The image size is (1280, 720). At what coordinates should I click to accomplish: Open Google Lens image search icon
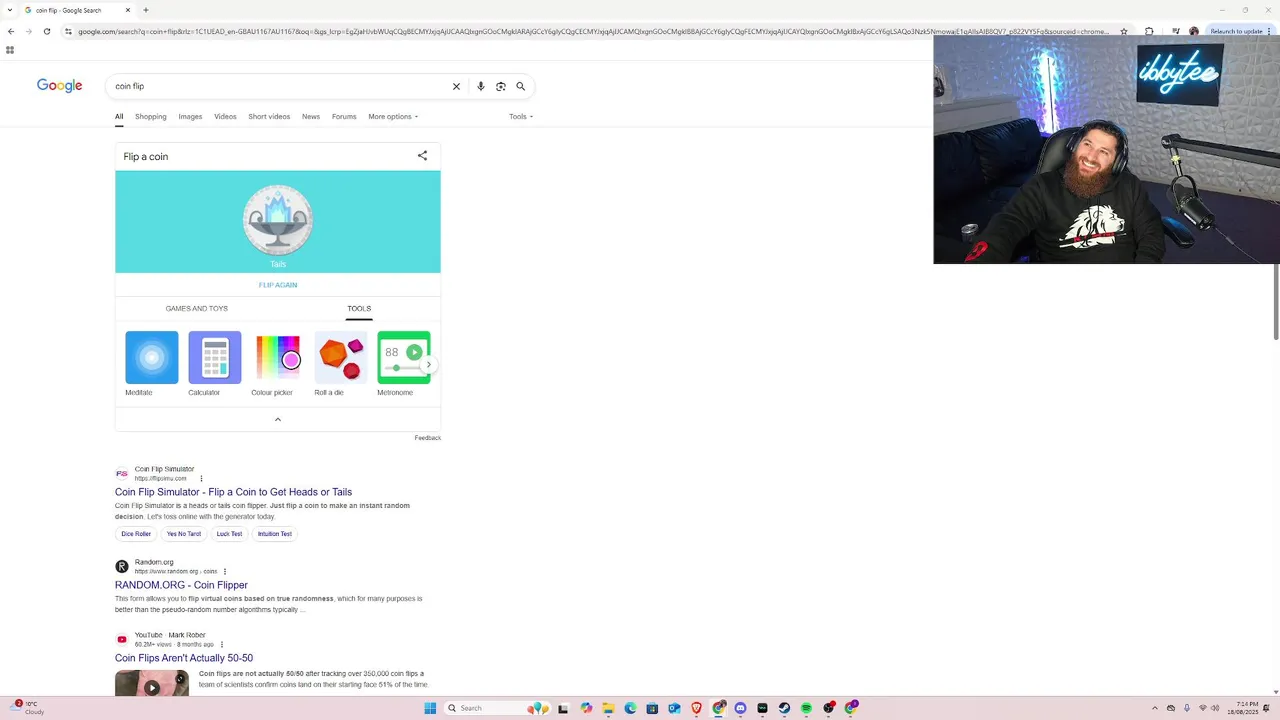coord(501,86)
